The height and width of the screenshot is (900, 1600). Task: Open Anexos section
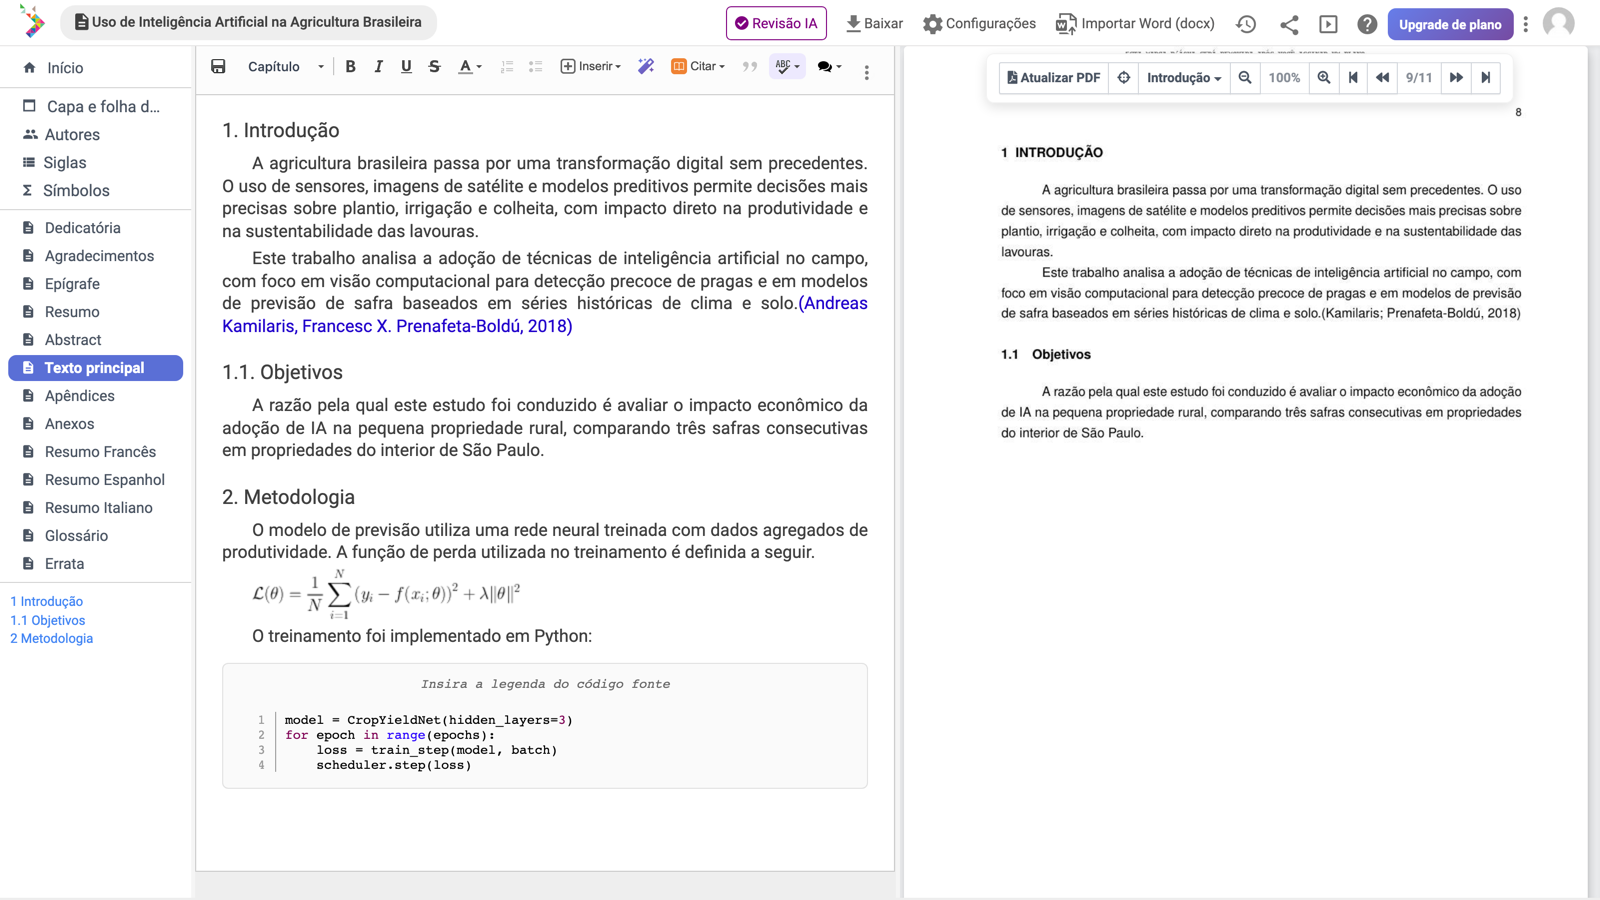(x=69, y=424)
